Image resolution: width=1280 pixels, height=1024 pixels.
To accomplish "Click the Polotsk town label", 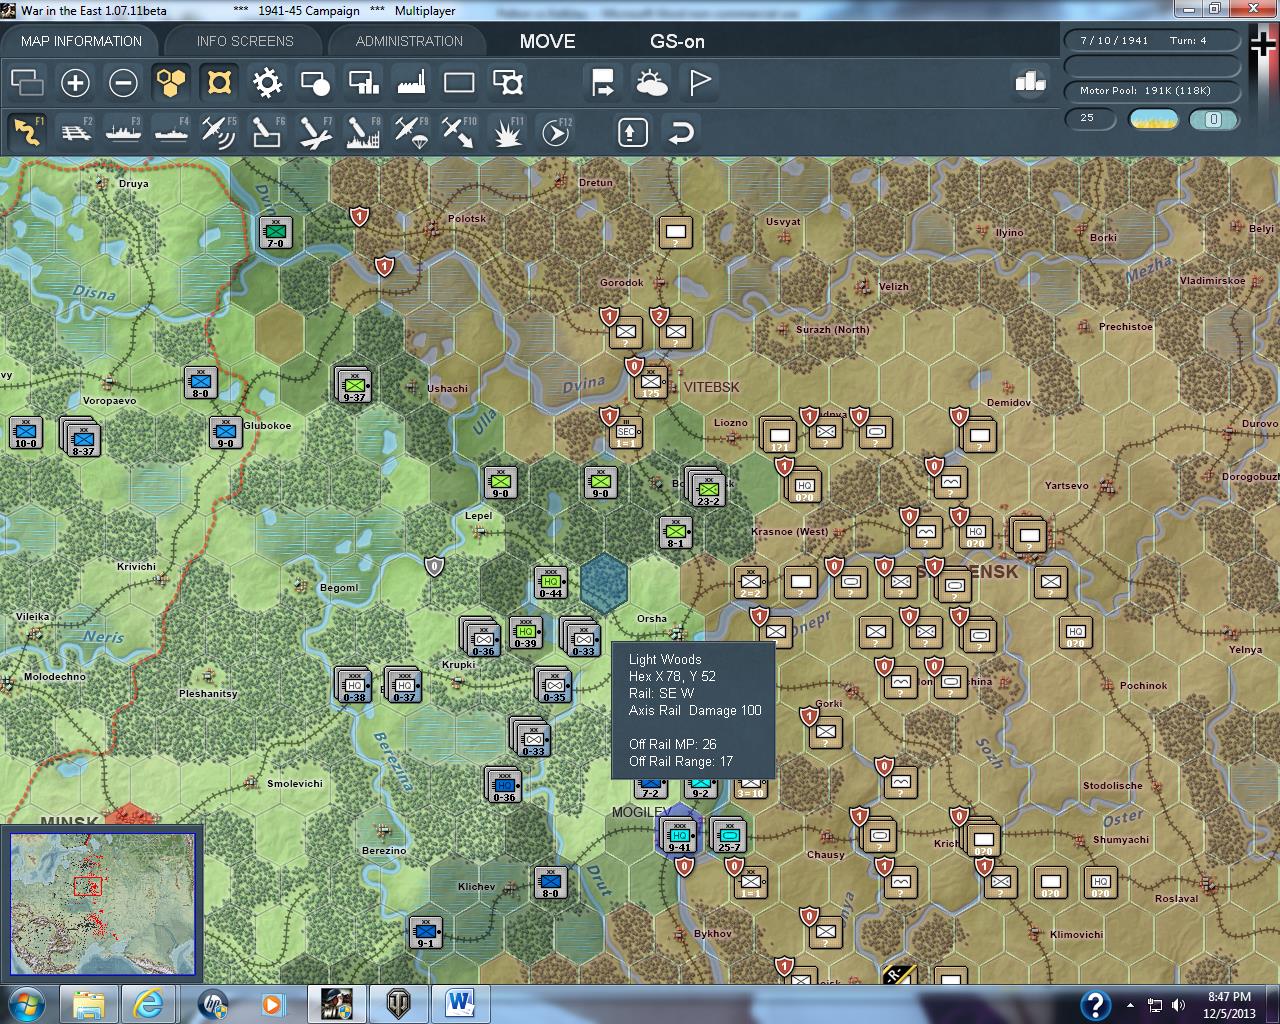I will [467, 219].
